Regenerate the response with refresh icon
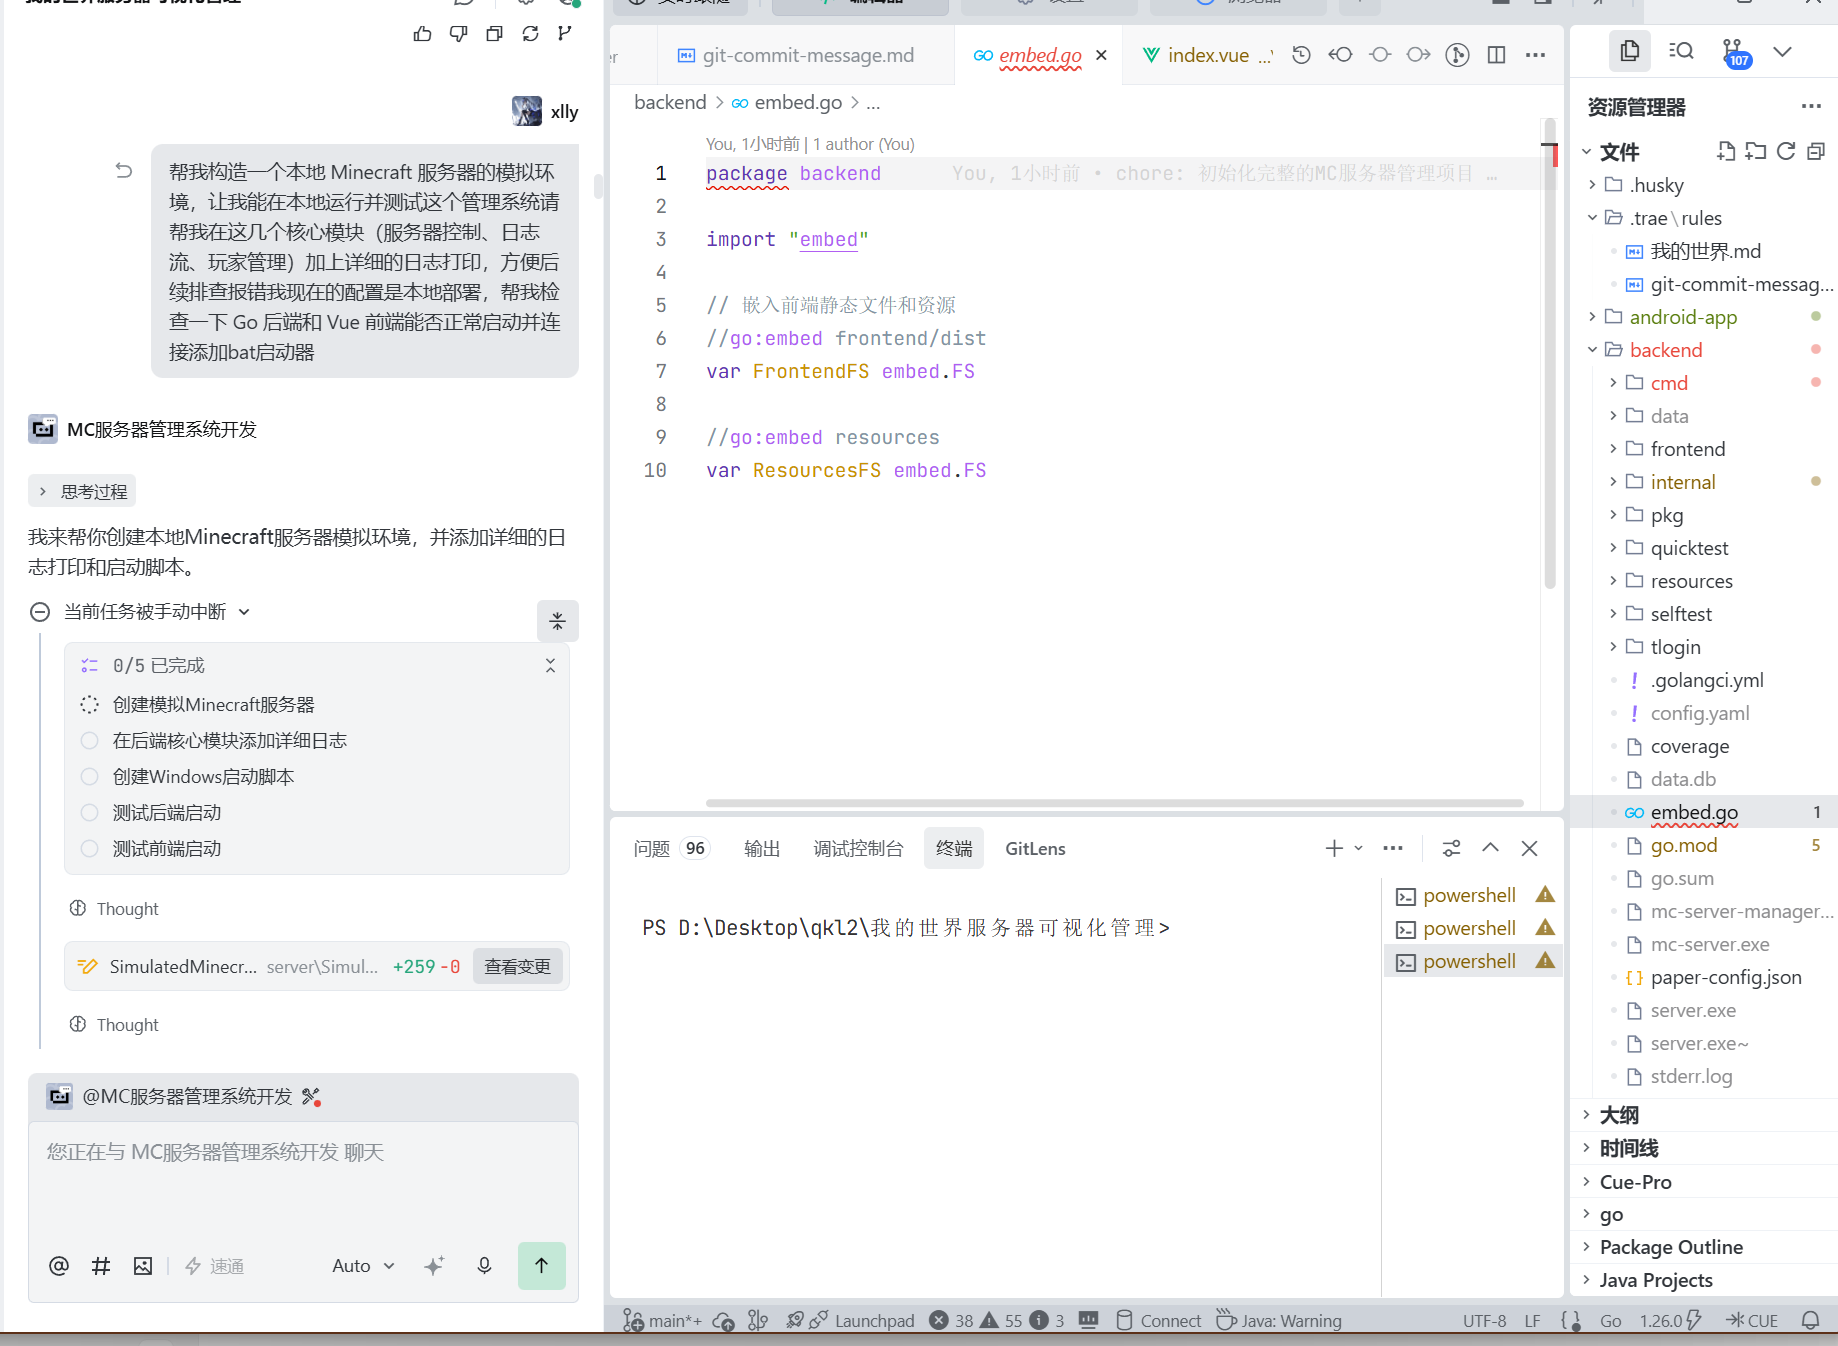Image resolution: width=1838 pixels, height=1346 pixels. (x=530, y=34)
